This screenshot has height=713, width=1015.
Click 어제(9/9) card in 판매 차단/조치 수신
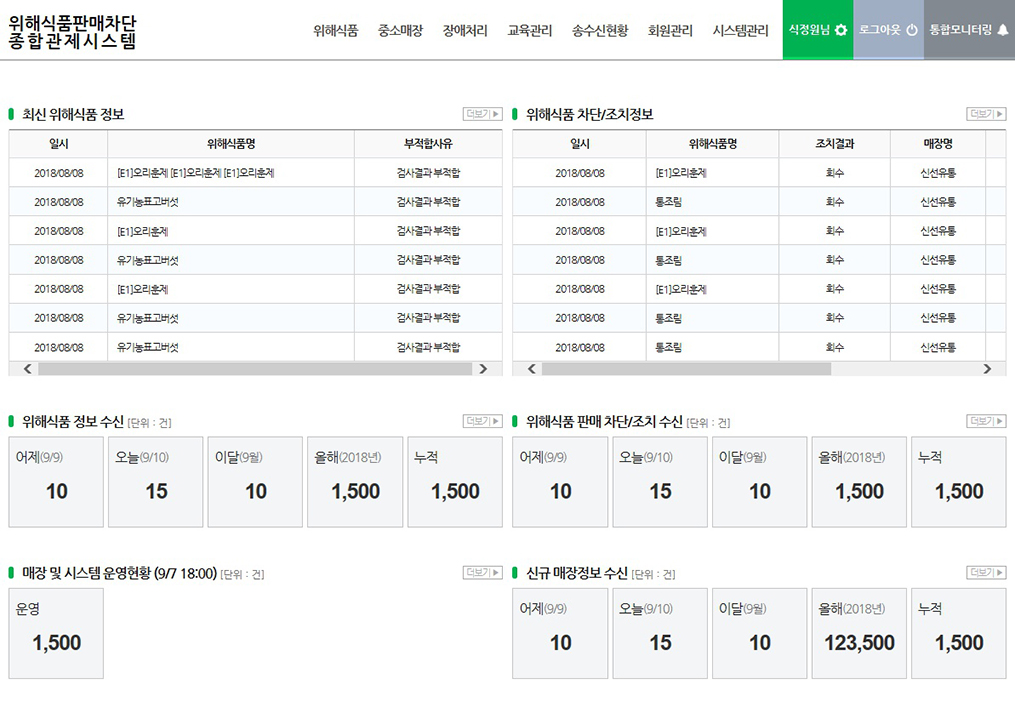pyautogui.click(x=560, y=481)
